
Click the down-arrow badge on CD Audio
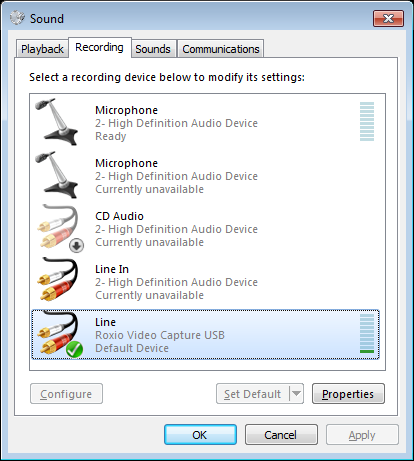click(77, 246)
